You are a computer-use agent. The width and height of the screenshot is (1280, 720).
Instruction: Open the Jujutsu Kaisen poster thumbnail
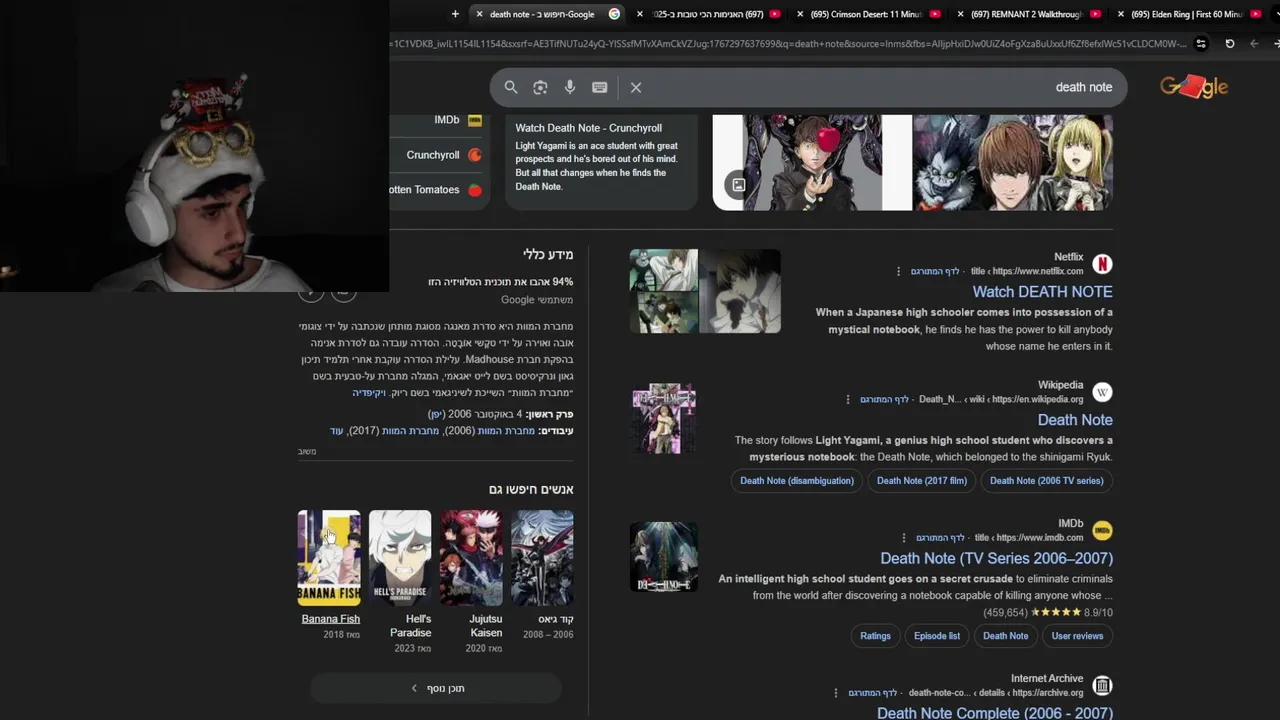[x=471, y=558]
